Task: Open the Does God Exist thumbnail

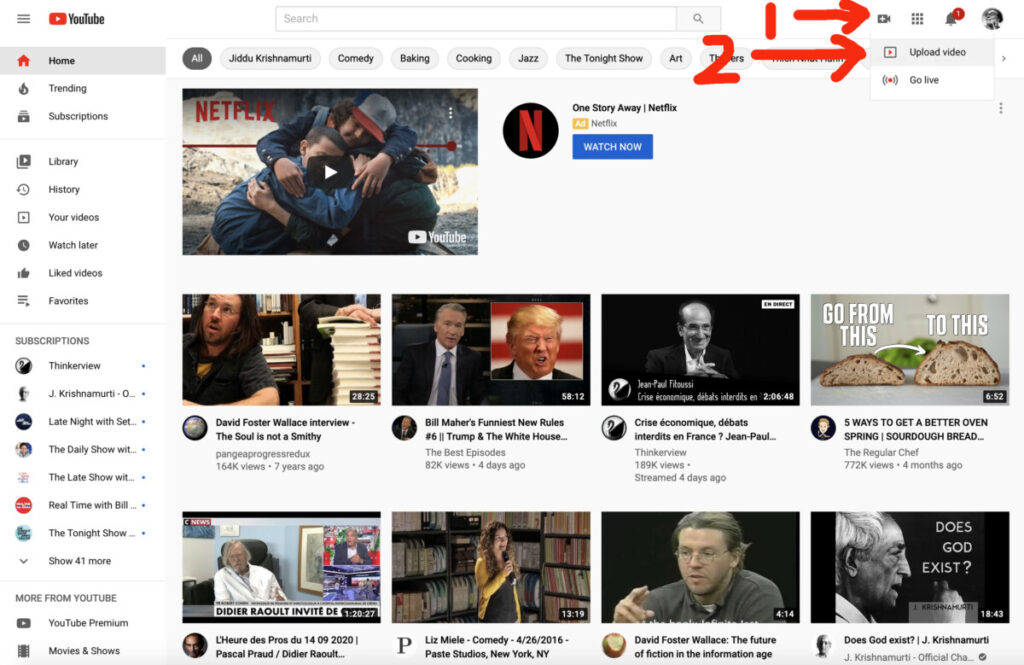Action: point(910,568)
